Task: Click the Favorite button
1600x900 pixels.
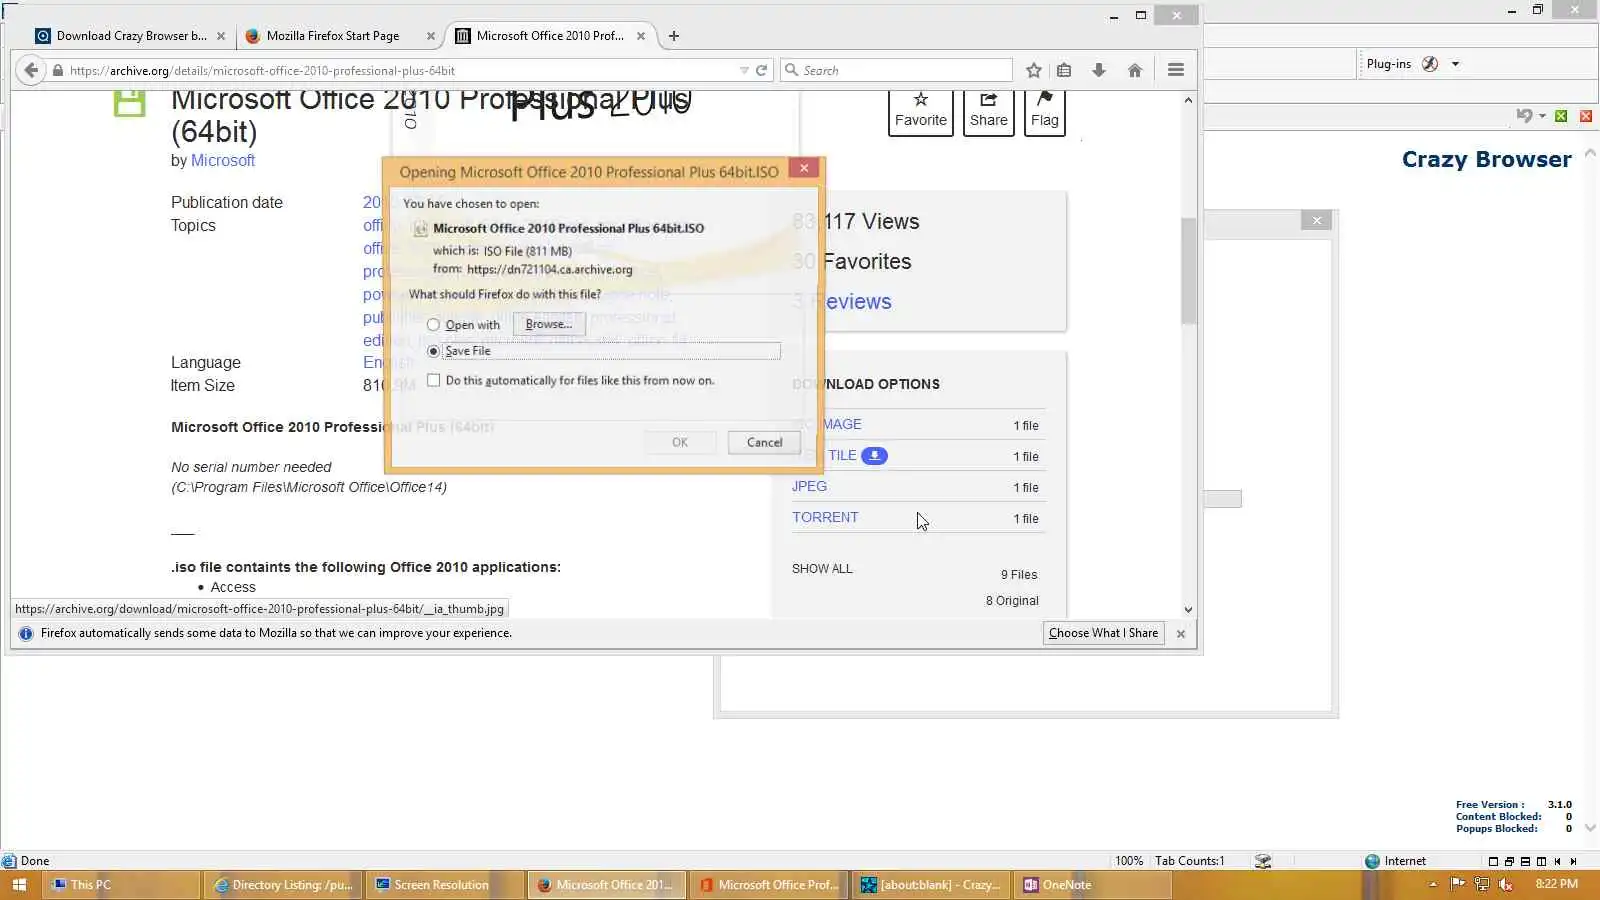Action: point(921,110)
